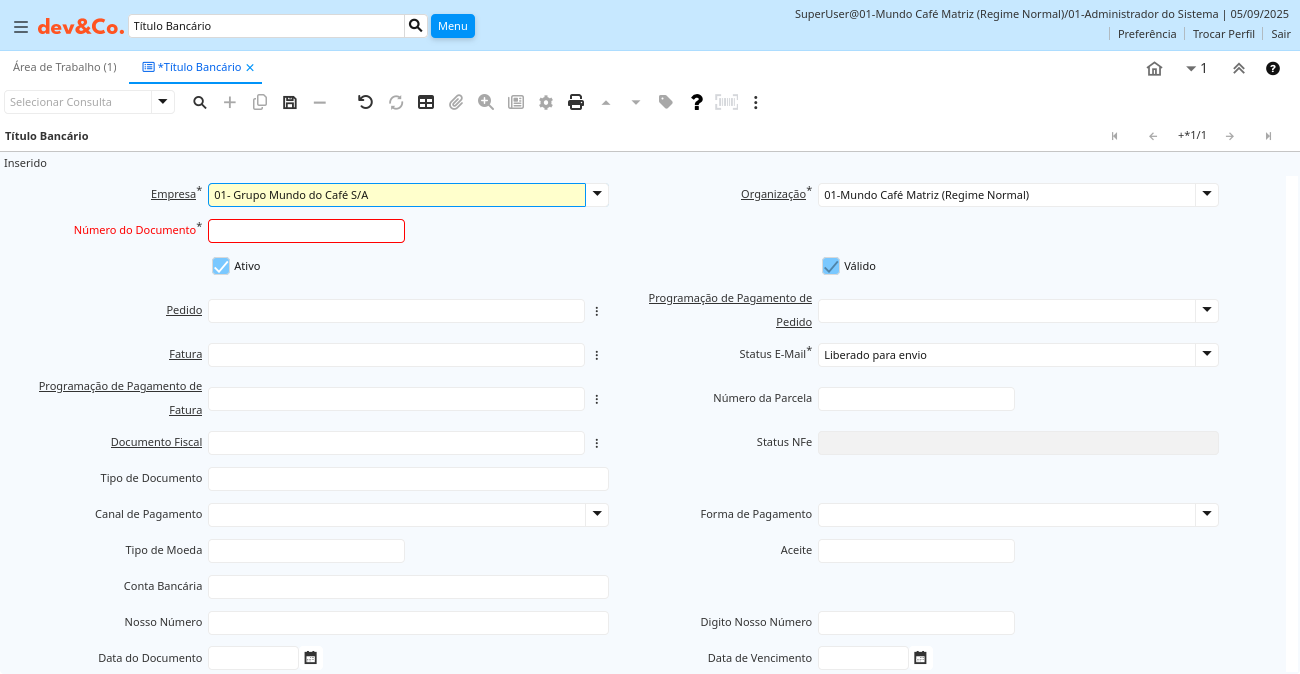1300x674 pixels.
Task: Toggle the Válido checkbox
Action: [831, 266]
